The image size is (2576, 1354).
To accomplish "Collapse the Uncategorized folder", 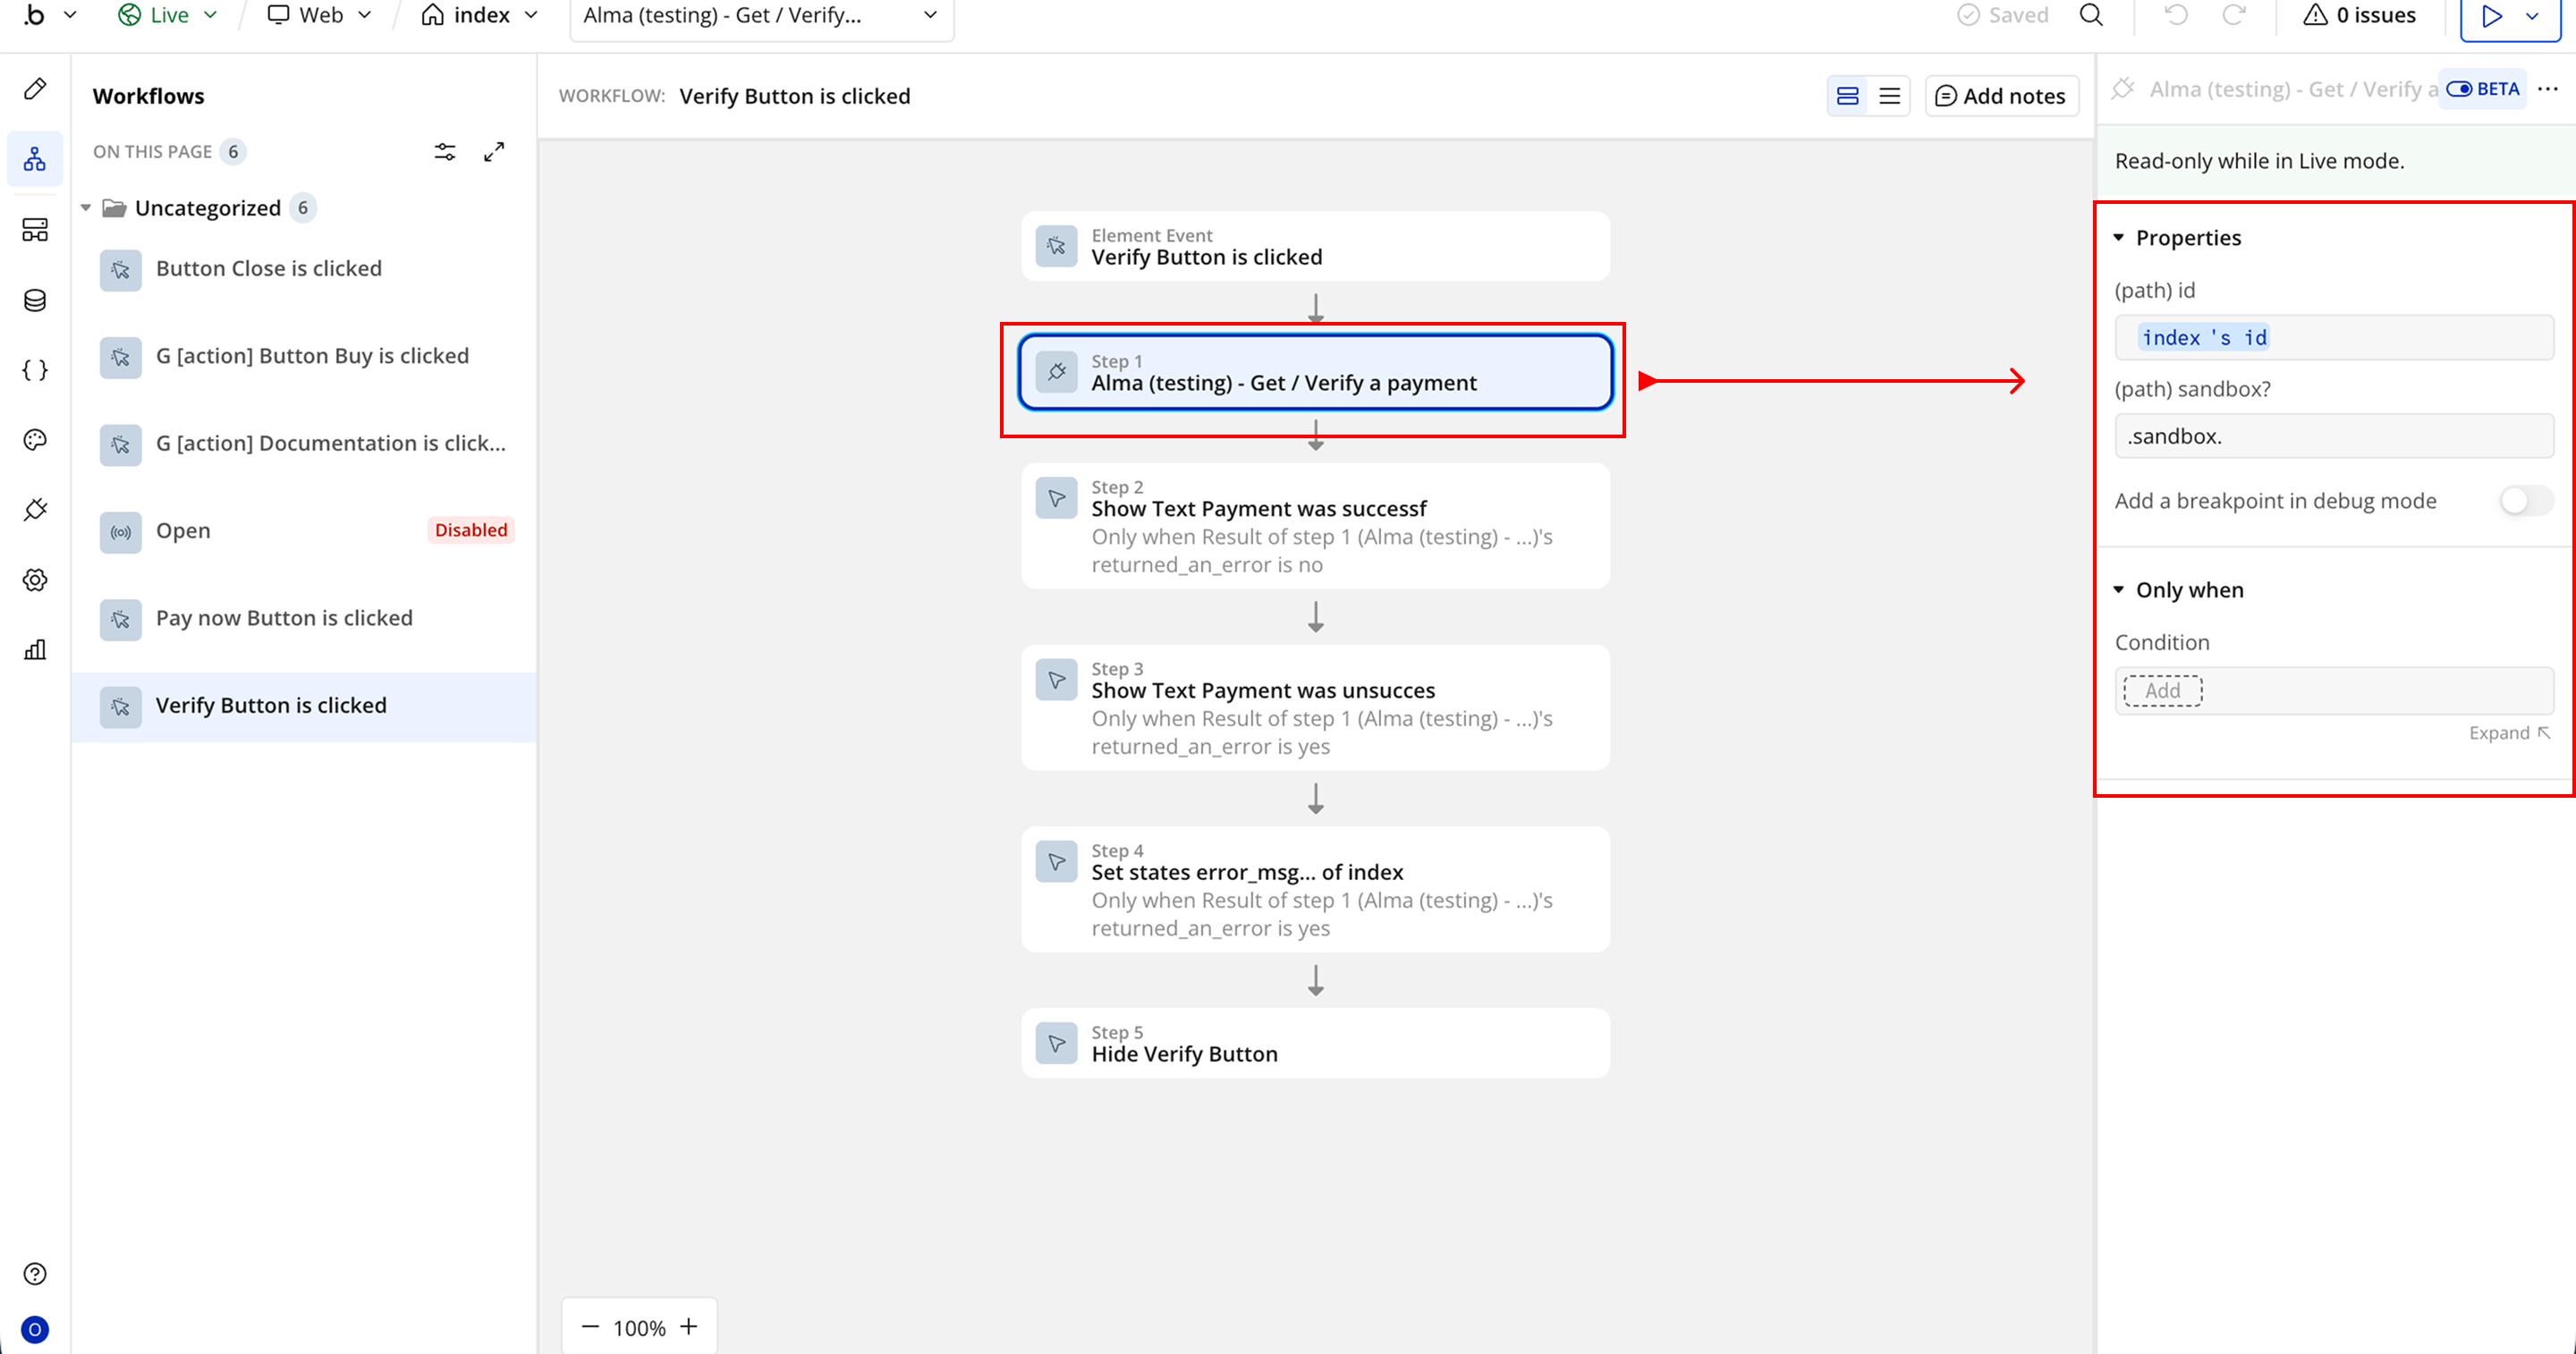I will 86,208.
